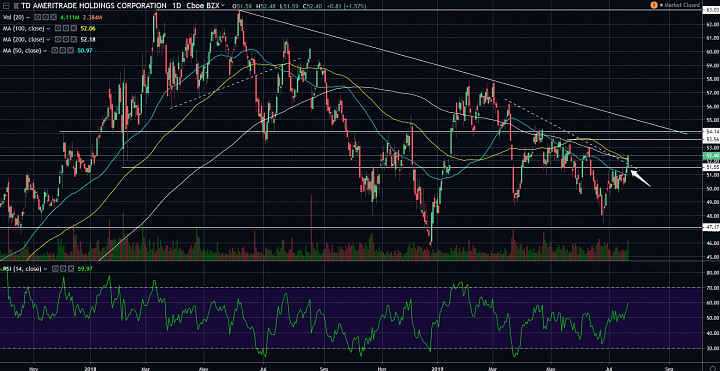Hide the MA (100, close) line with its eye icon

(58, 28)
